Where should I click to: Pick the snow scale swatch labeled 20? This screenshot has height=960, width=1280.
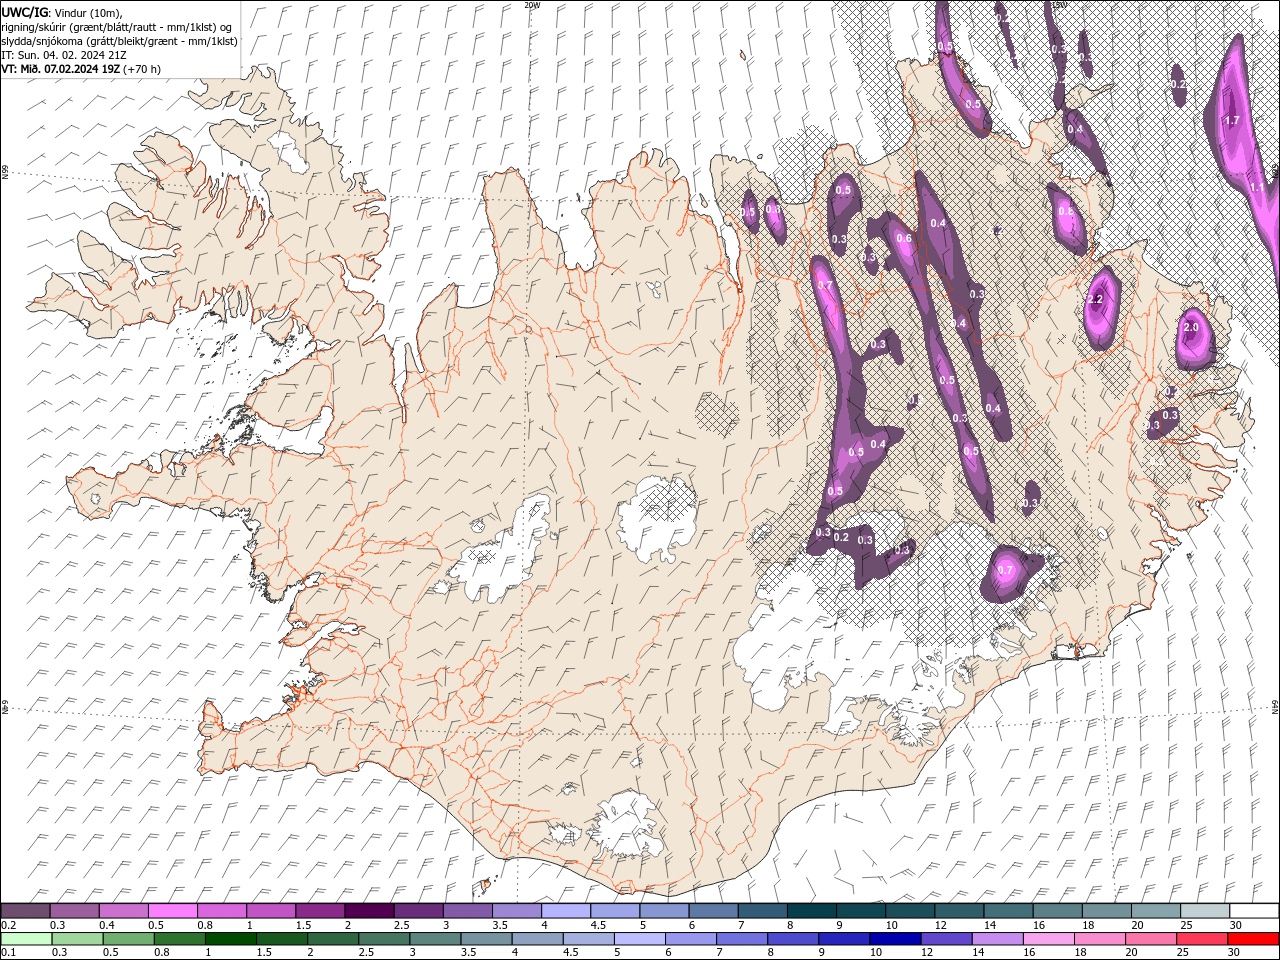tap(1156, 911)
